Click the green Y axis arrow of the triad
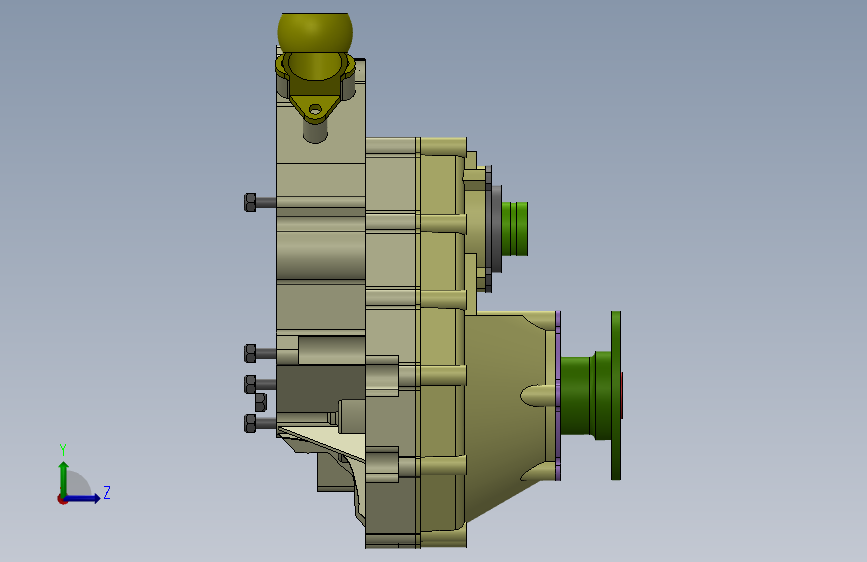 (64, 478)
